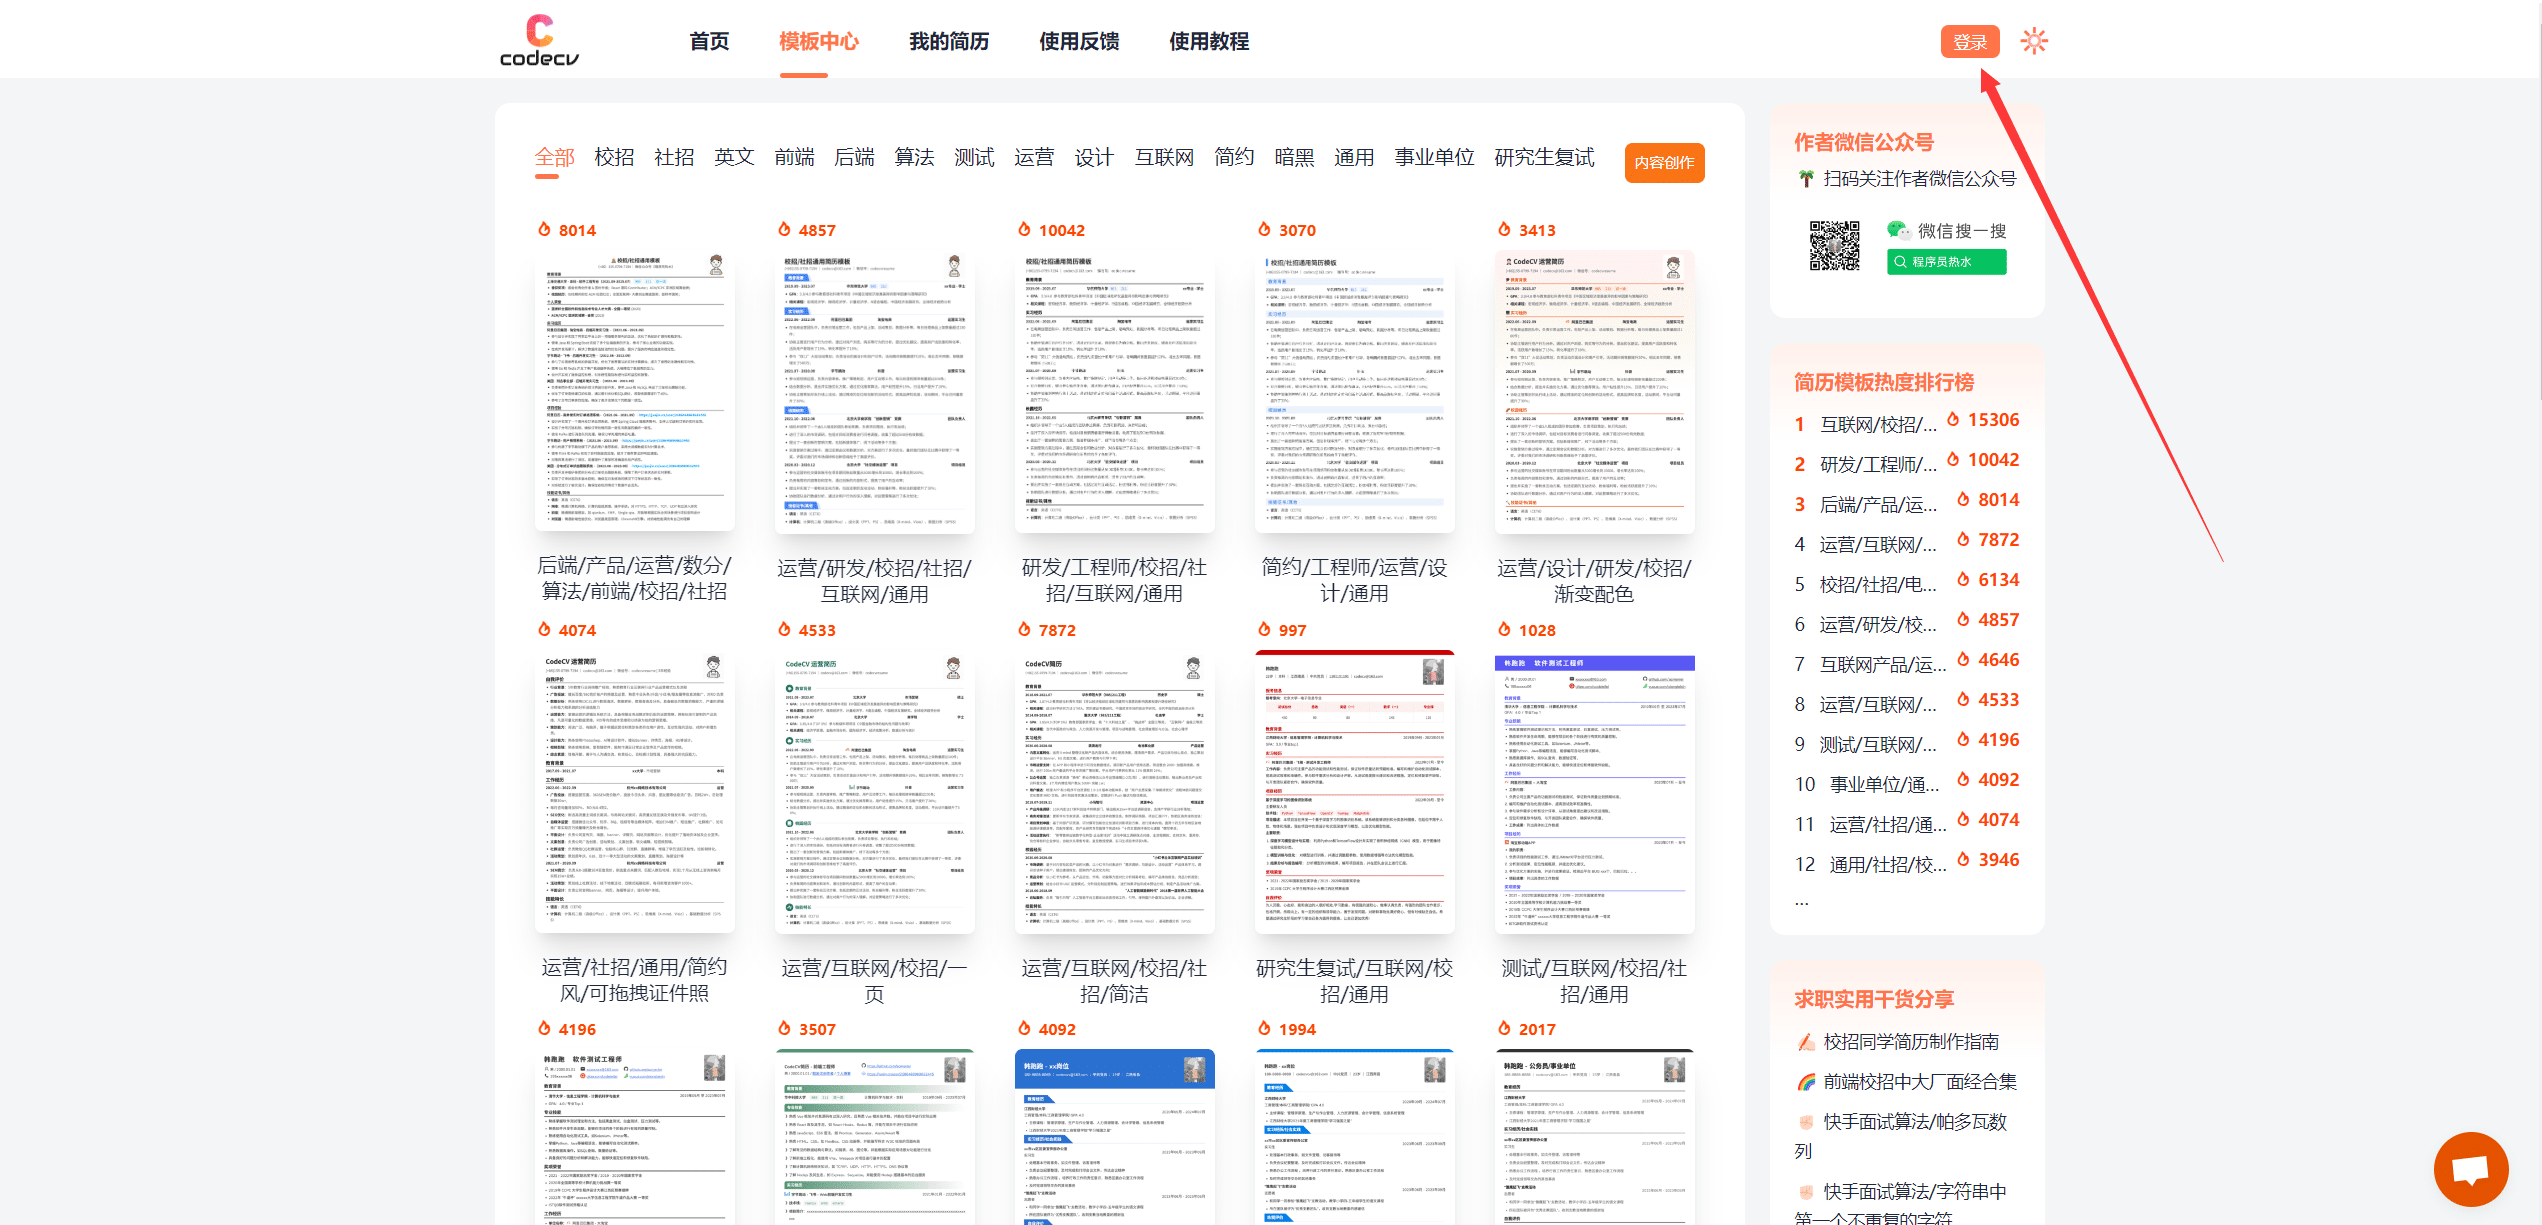Open 快手面试算法/帕多瓦数列 article link
Image resolution: width=2542 pixels, height=1225 pixels.
tap(1913, 1122)
